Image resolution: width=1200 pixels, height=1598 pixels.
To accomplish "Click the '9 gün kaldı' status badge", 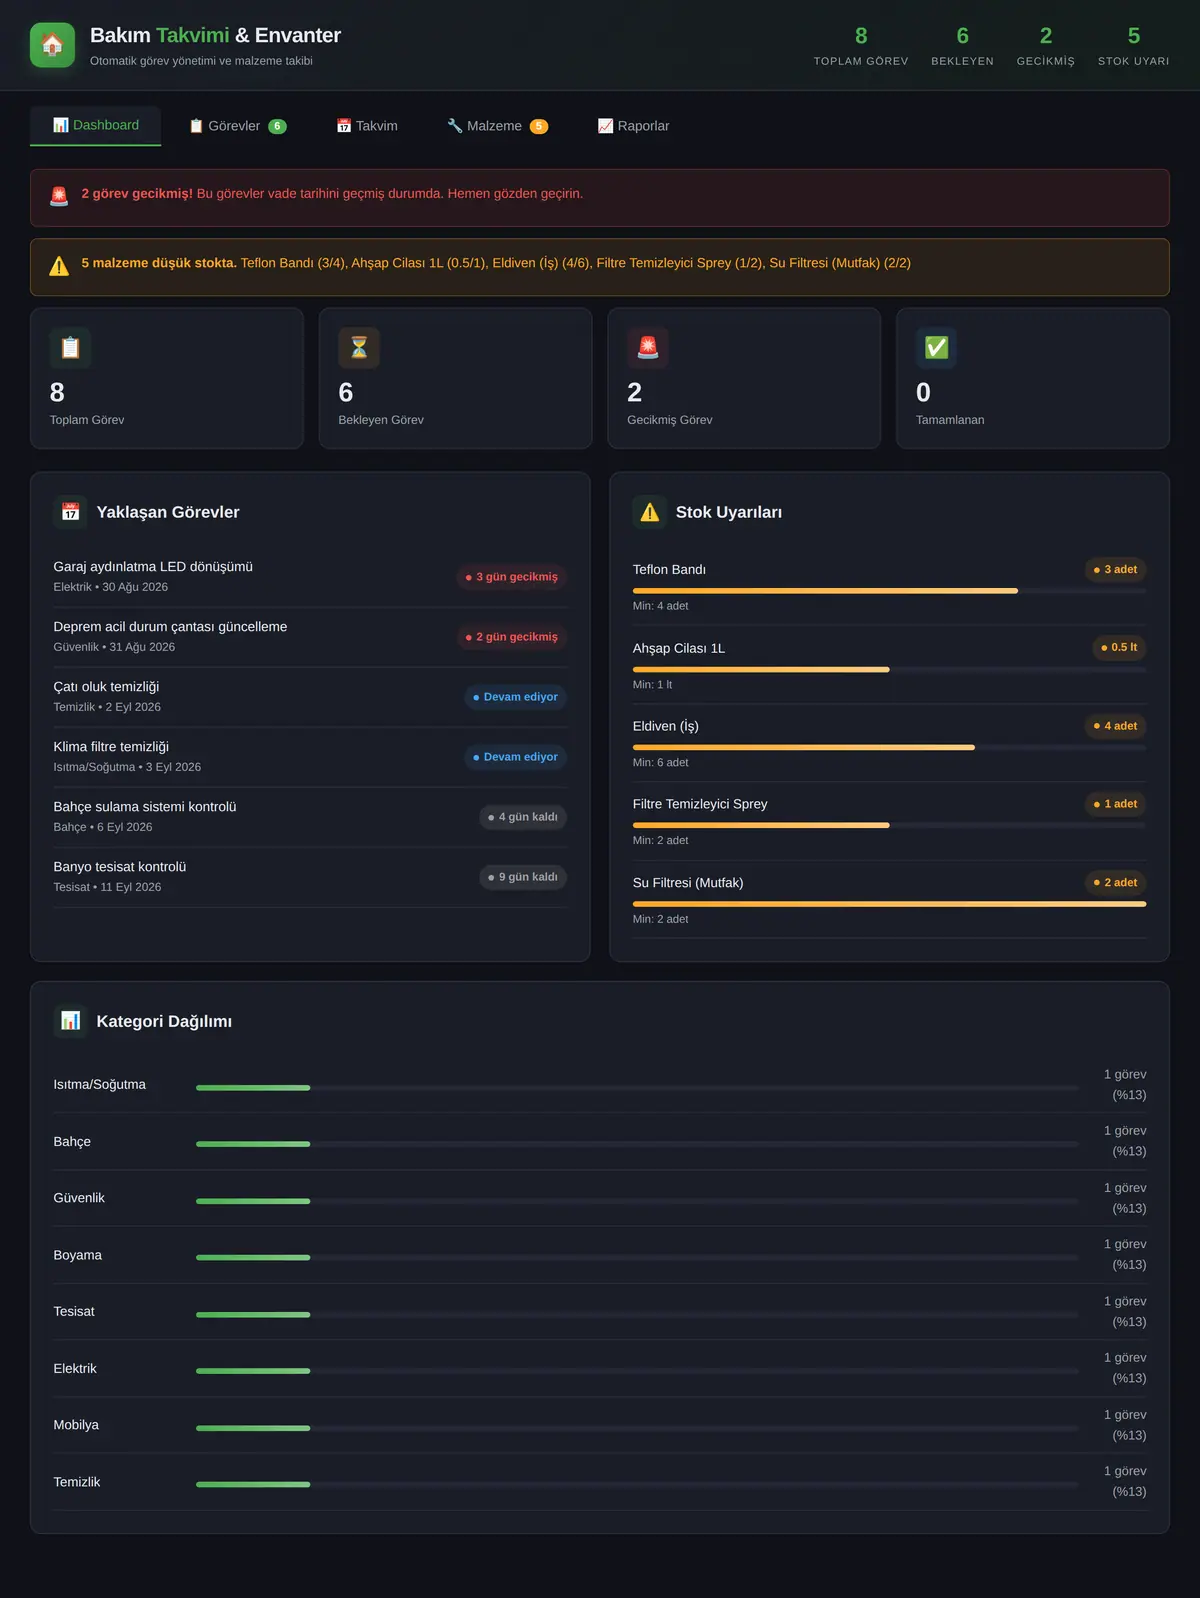I will pos(523,877).
